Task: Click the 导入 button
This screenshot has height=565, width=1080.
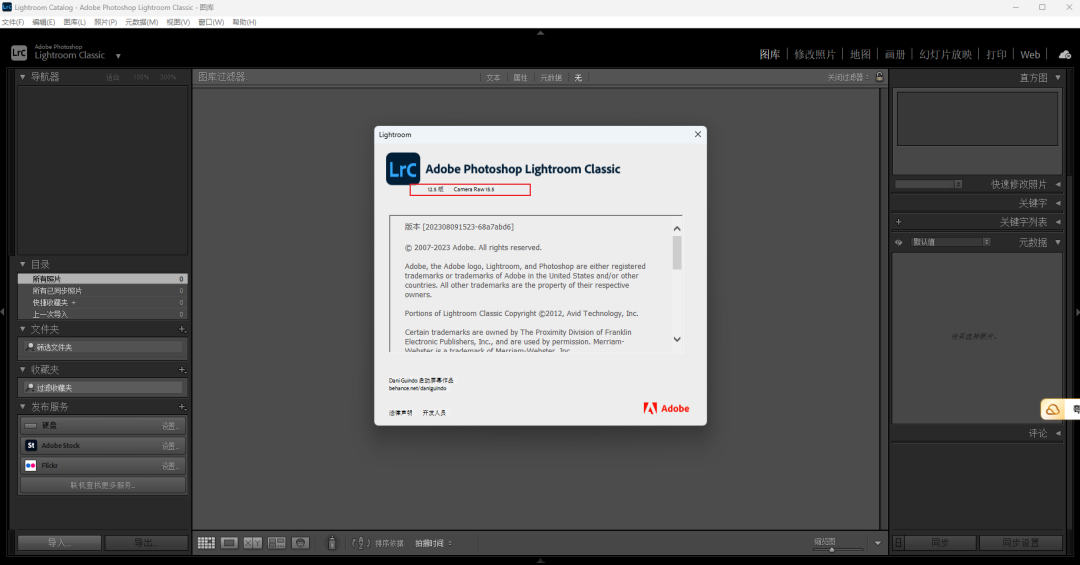Action: 59,543
